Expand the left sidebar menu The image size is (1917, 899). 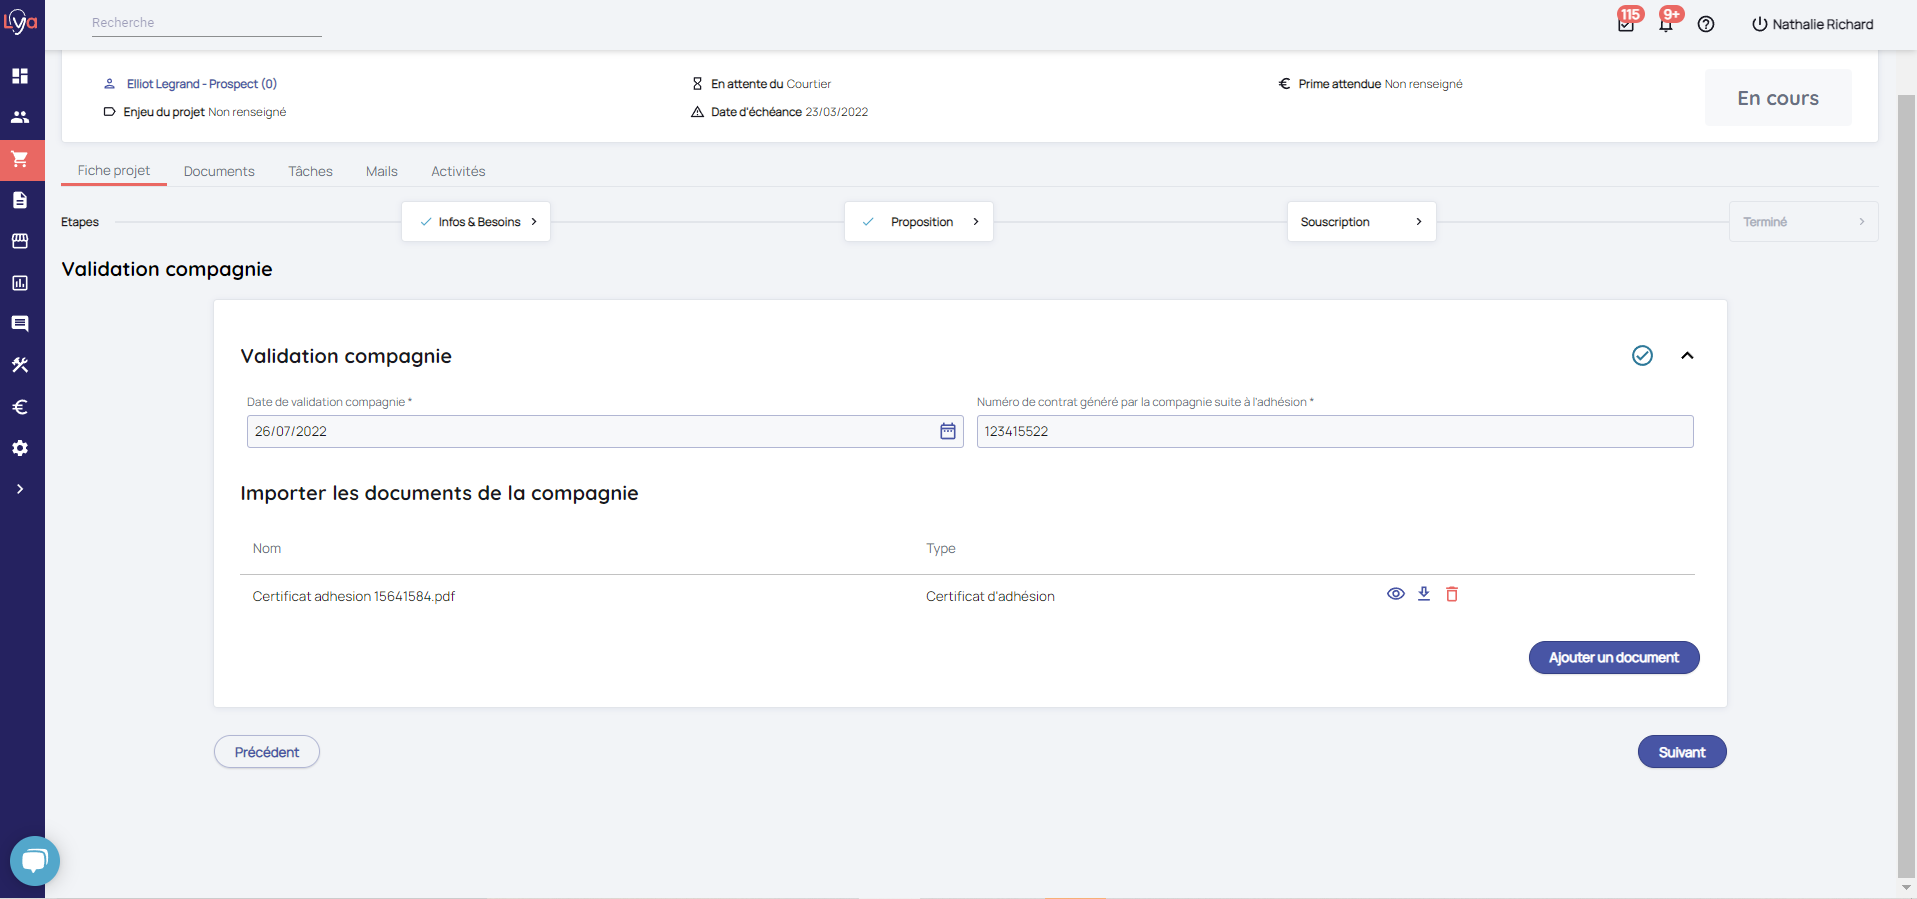20,489
